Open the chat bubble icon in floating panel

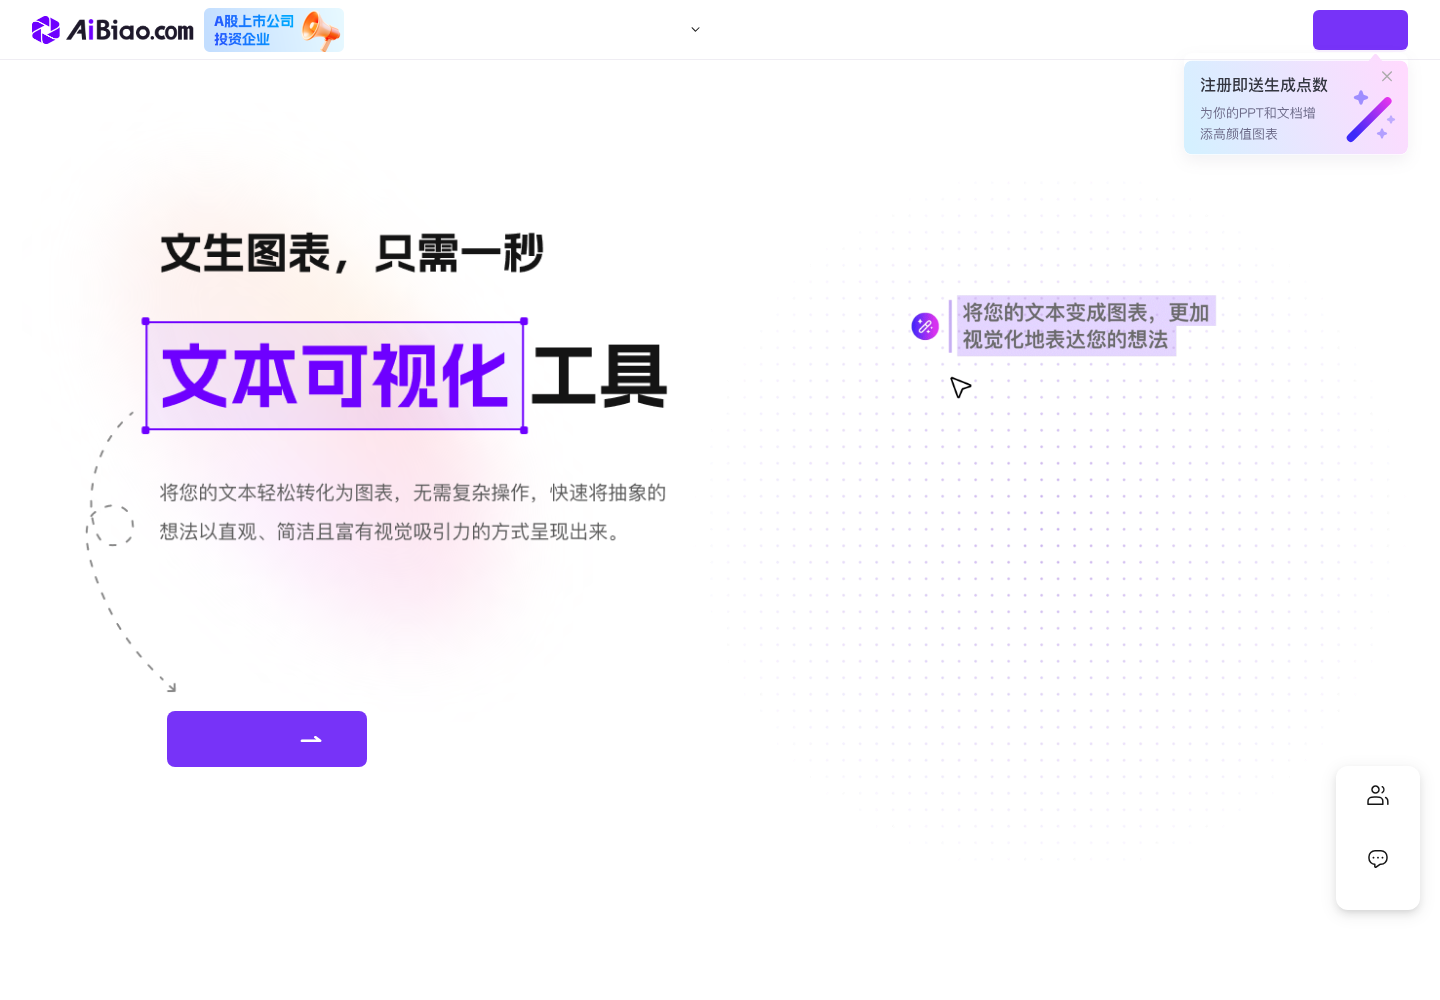[x=1378, y=858]
